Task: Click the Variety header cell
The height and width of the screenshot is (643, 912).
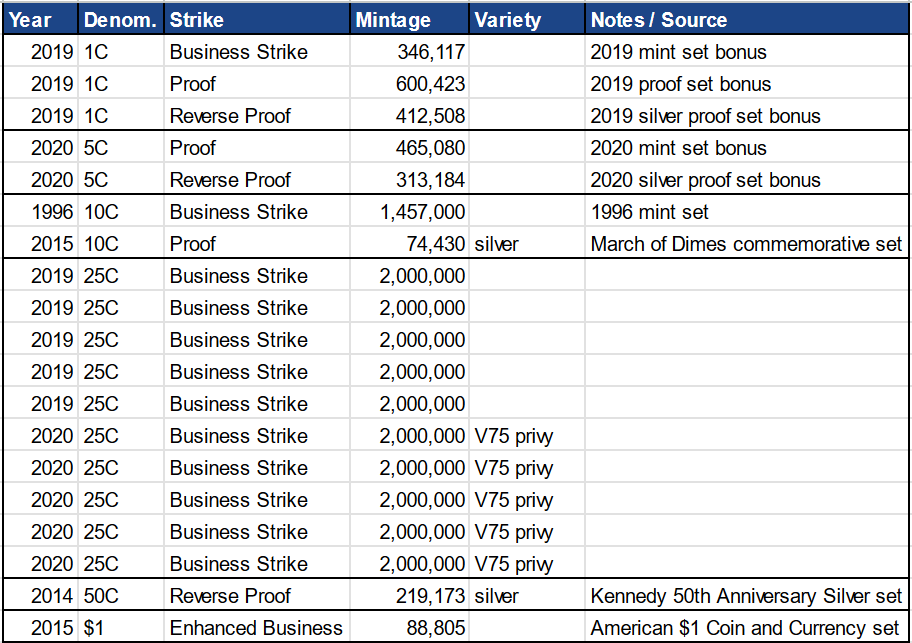Action: [526, 20]
